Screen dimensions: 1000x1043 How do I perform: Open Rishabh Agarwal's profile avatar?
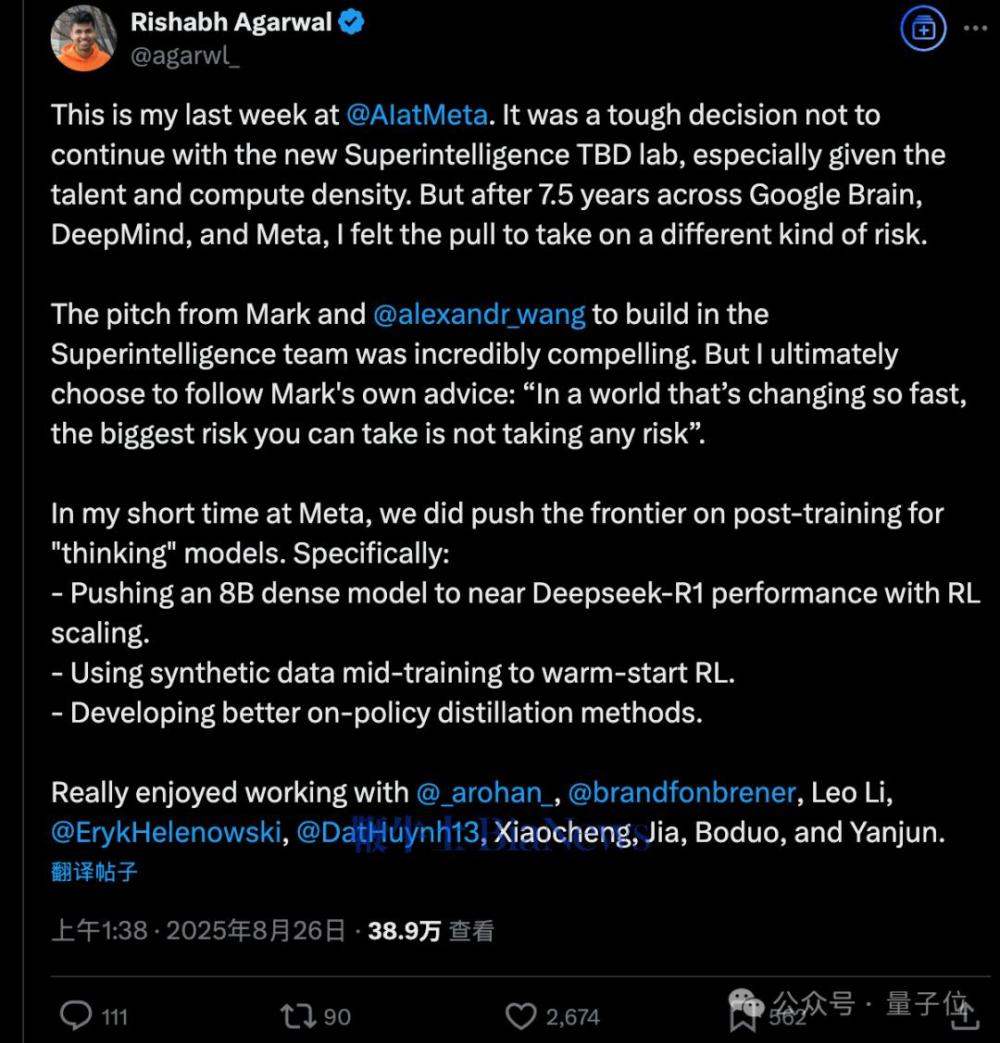83,37
